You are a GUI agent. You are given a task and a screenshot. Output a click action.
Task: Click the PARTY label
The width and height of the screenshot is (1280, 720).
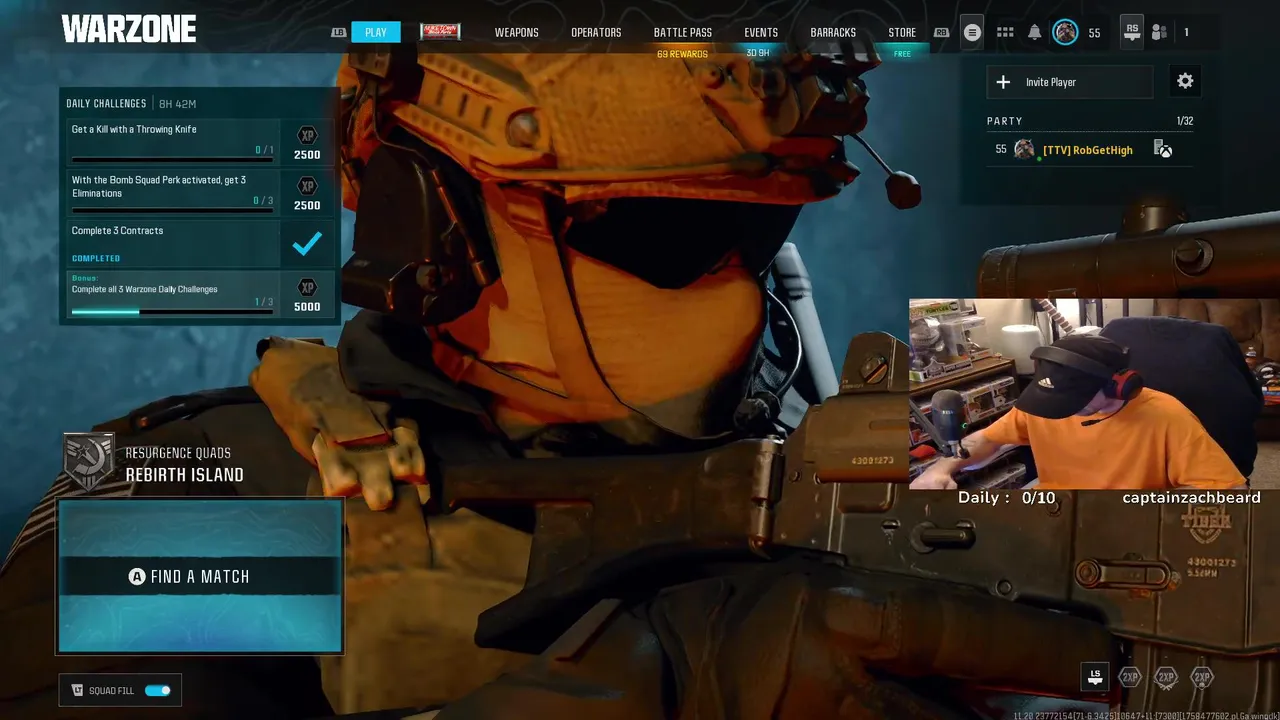[x=1004, y=121]
